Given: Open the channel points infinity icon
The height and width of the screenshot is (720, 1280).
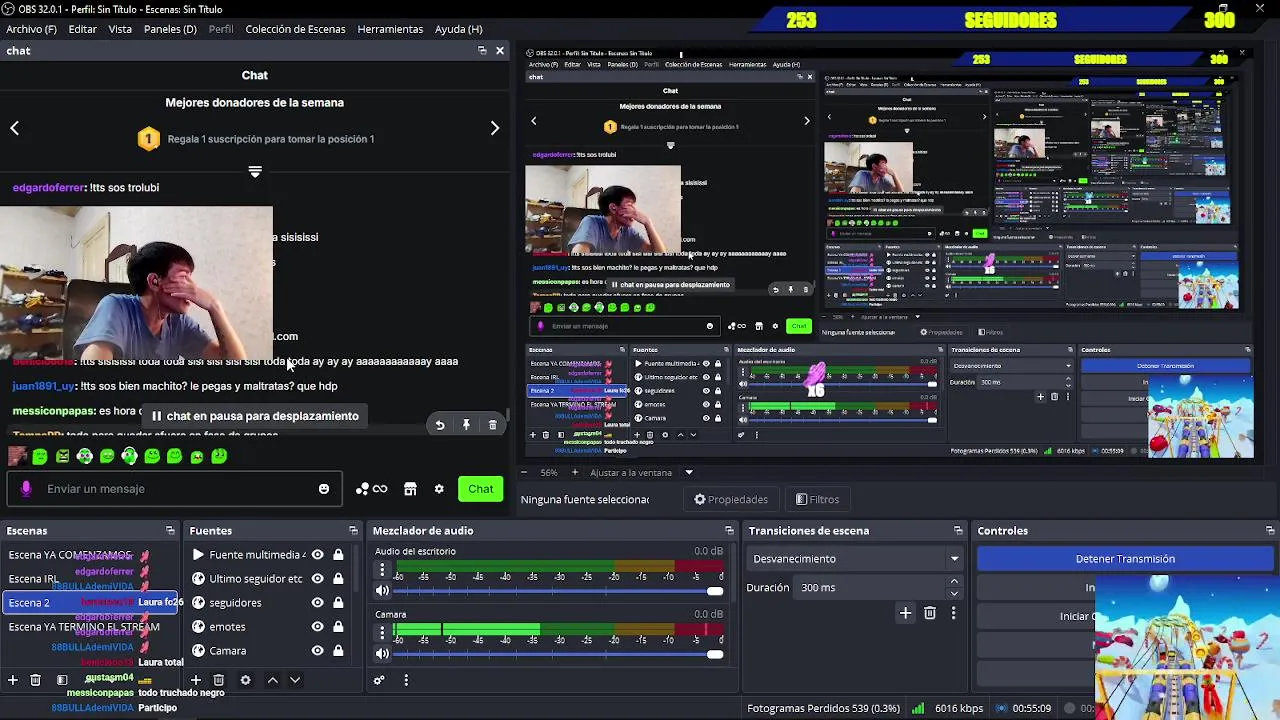Looking at the screenshot, I should click(371, 489).
